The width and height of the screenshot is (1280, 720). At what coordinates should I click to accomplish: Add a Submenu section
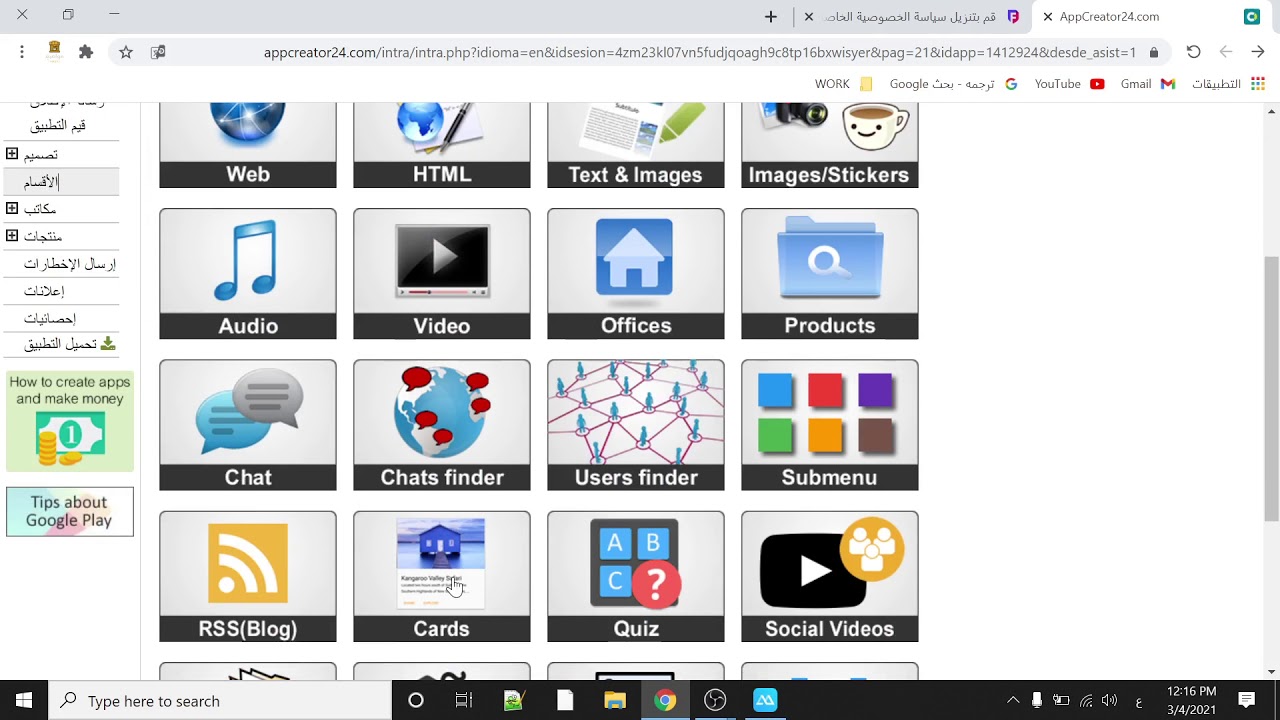830,425
